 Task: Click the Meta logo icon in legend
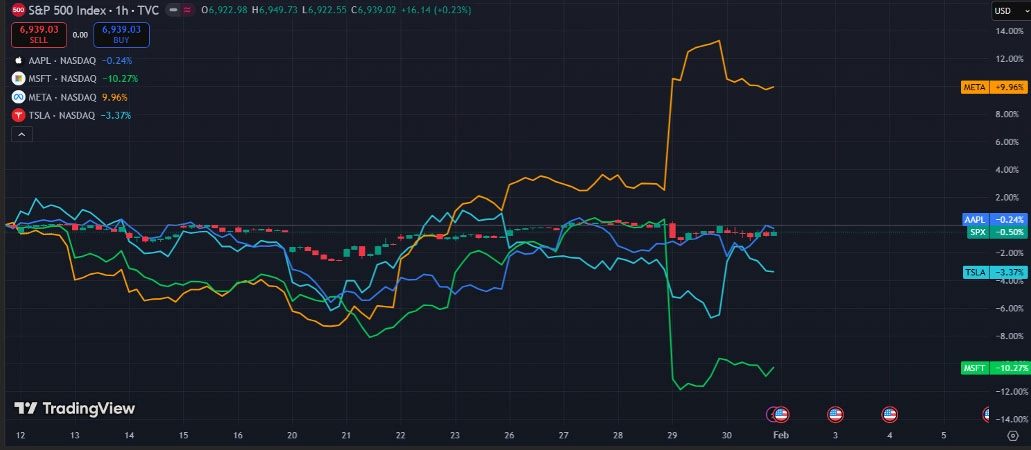point(19,97)
